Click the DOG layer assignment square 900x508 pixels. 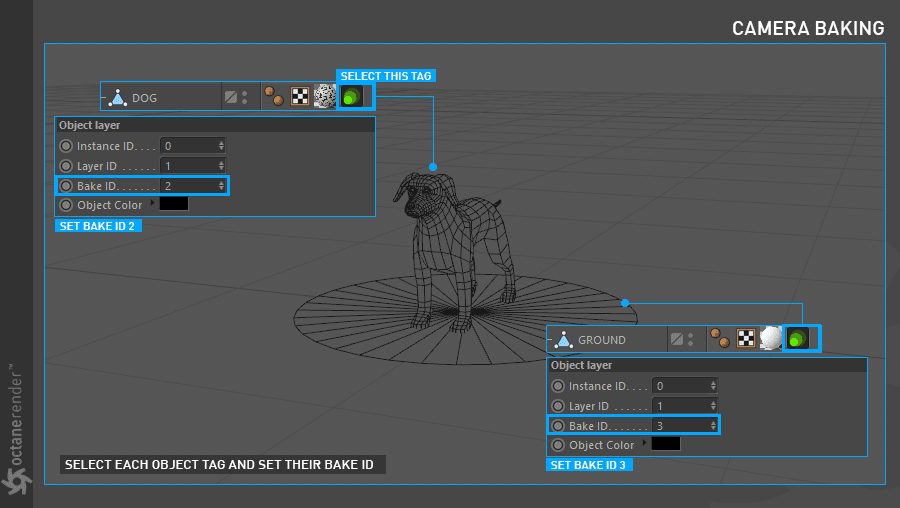coord(231,97)
